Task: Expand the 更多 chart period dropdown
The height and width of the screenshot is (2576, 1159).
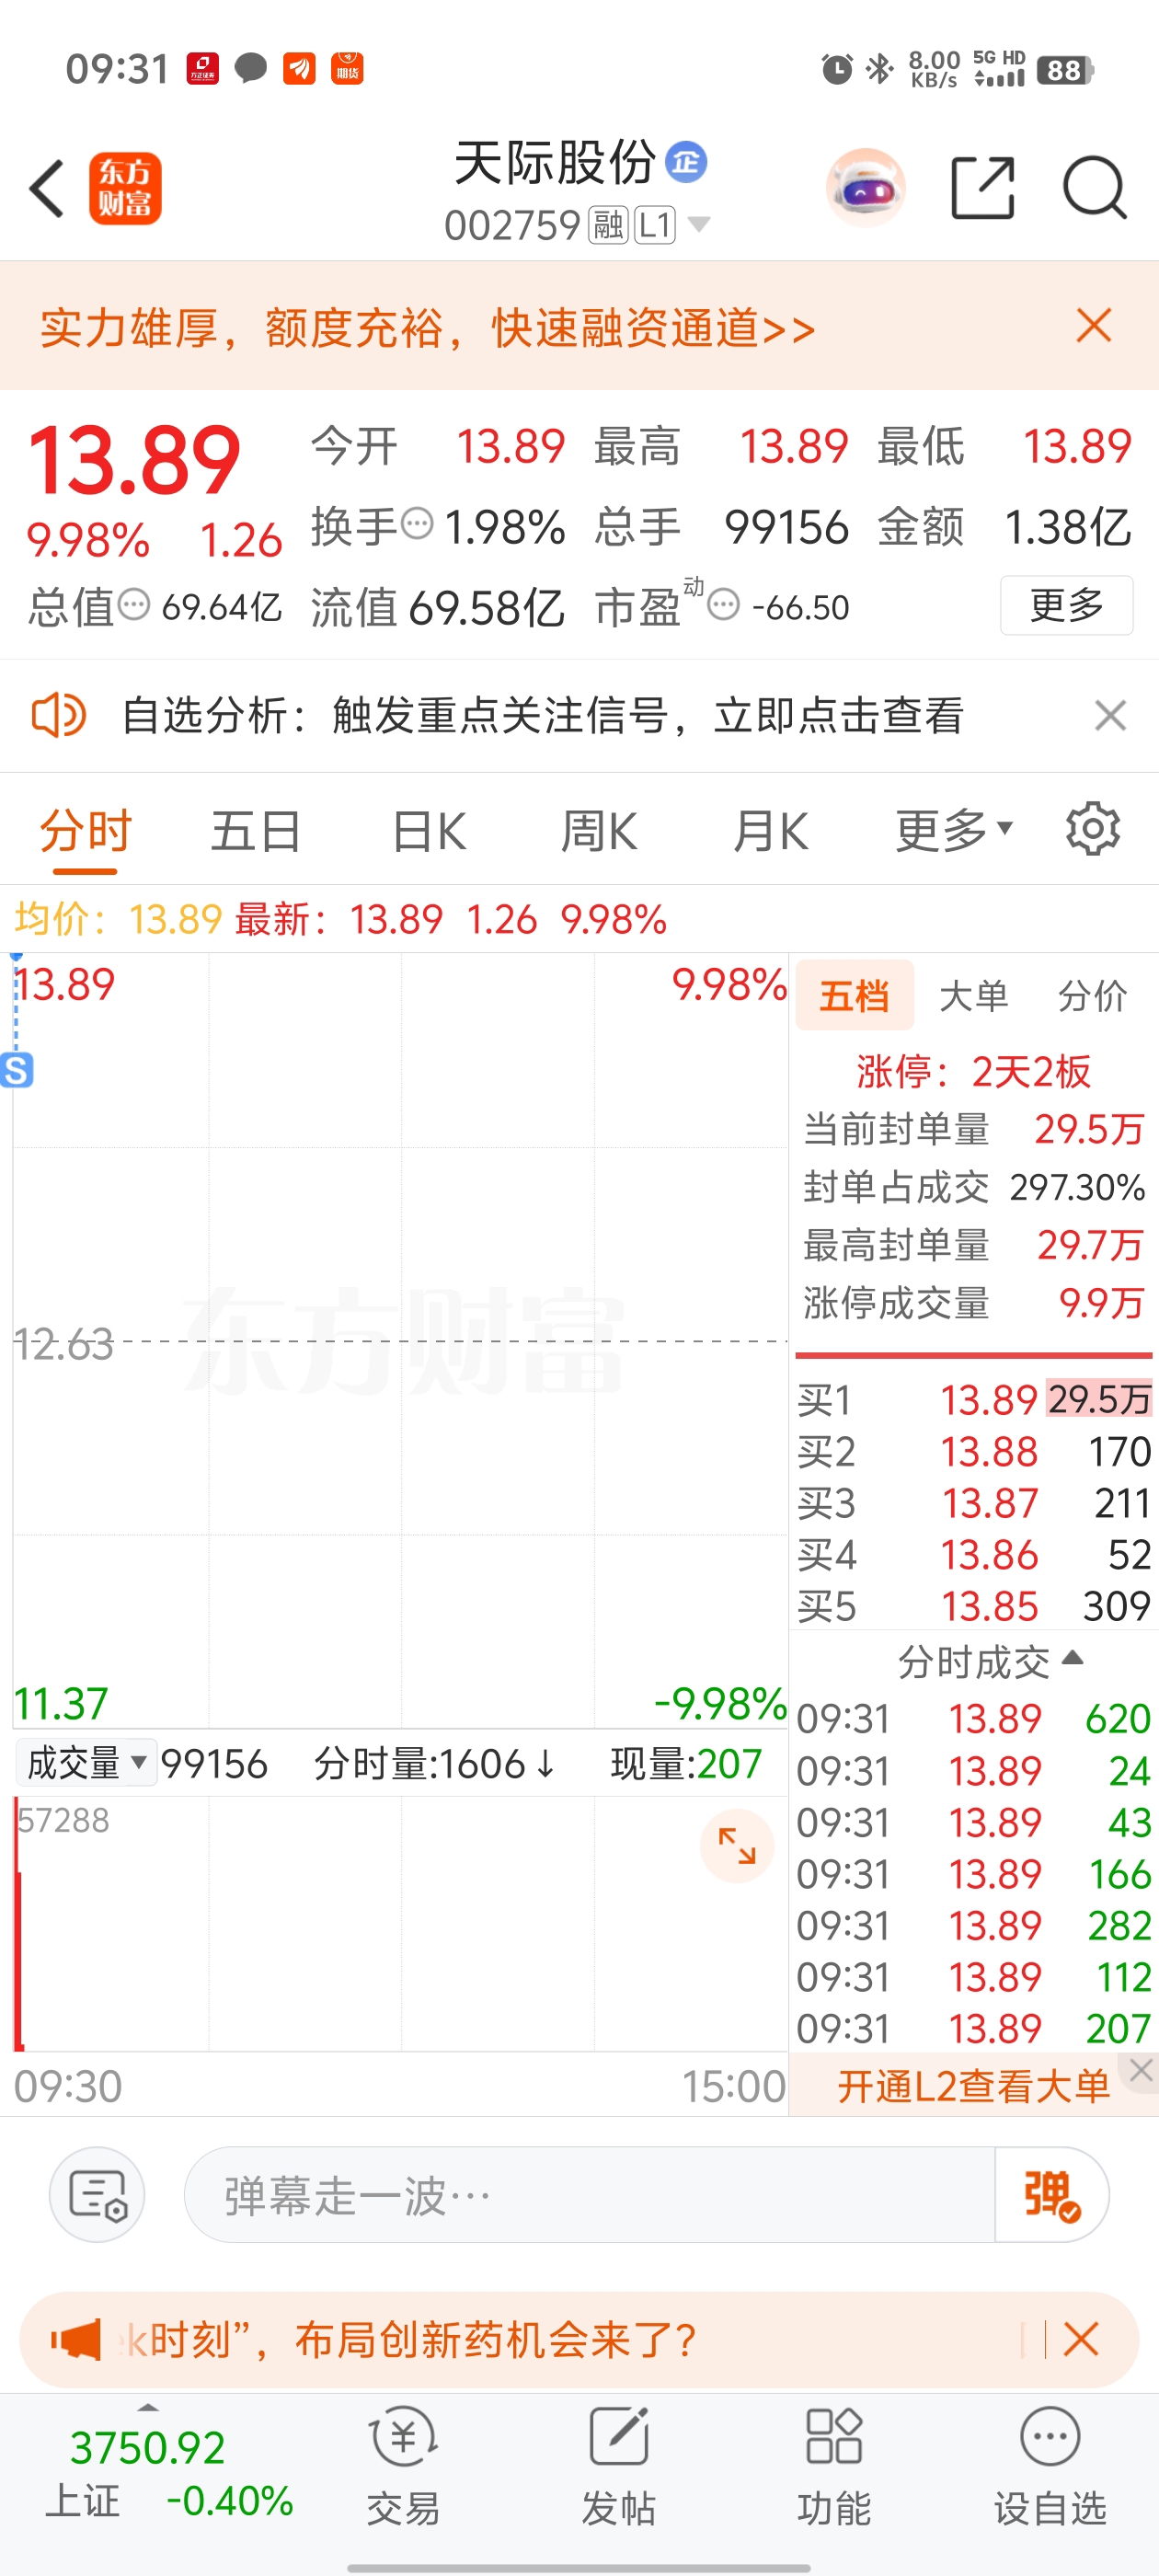Action: point(953,830)
